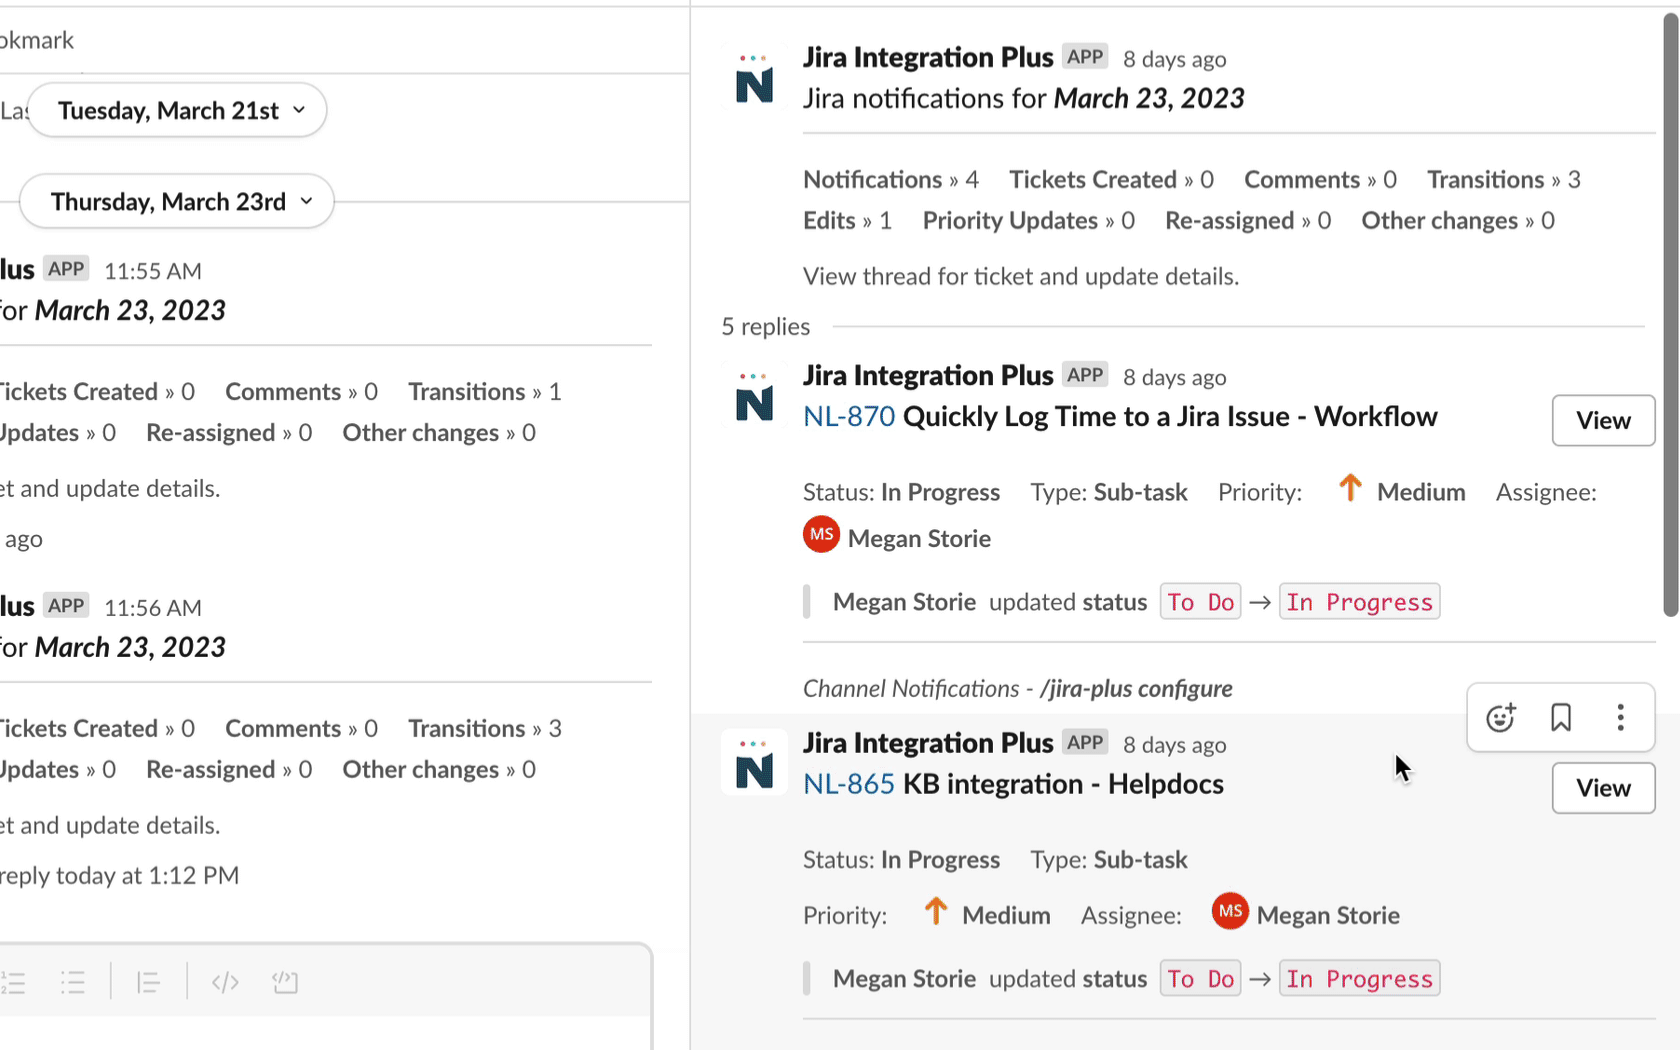Click Medium priority arrow icon in NL-865

(935, 911)
